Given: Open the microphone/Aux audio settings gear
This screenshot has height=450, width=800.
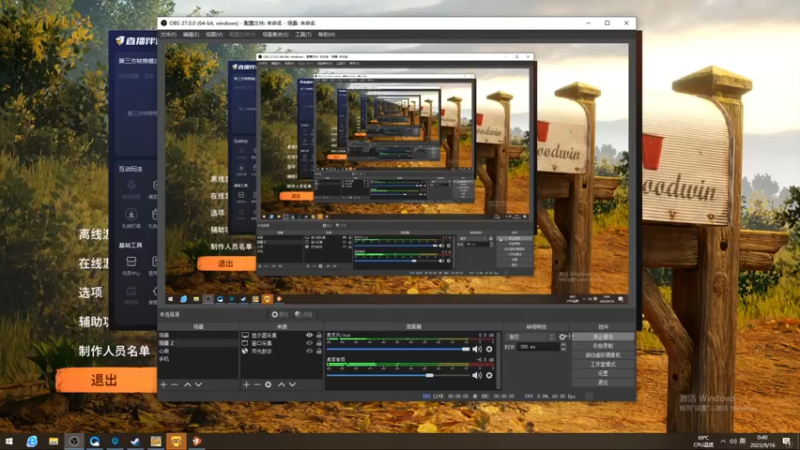Looking at the screenshot, I should pyautogui.click(x=489, y=349).
